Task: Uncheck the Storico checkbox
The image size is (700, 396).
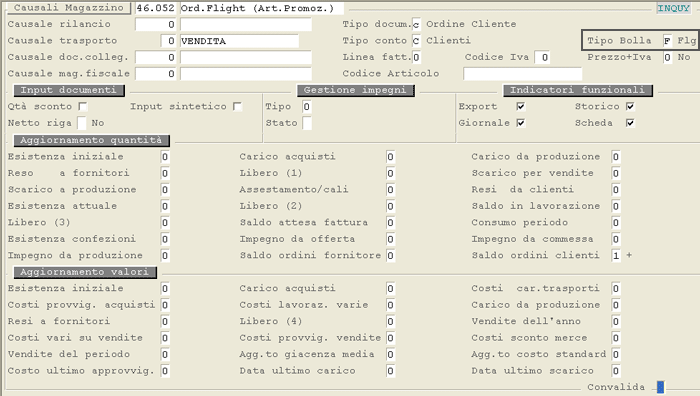Action: pyautogui.click(x=630, y=106)
